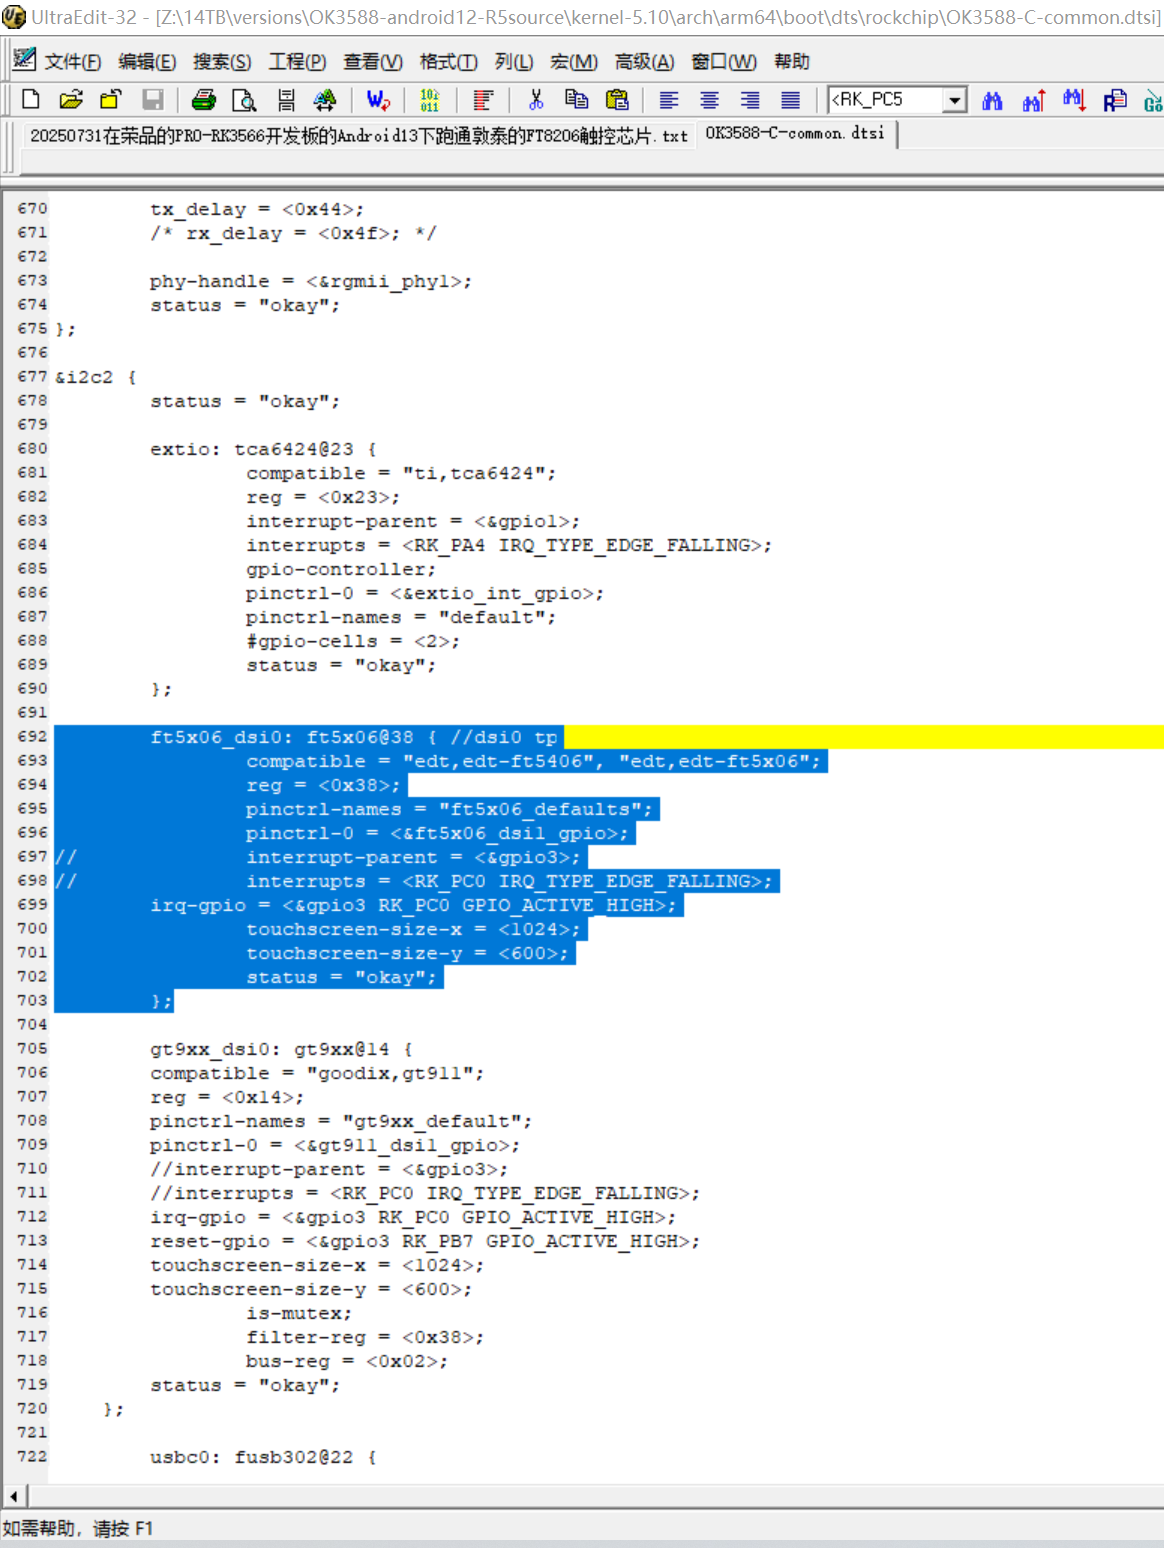The height and width of the screenshot is (1548, 1164).
Task: Click the column mode icon with red lines
Action: 483,99
